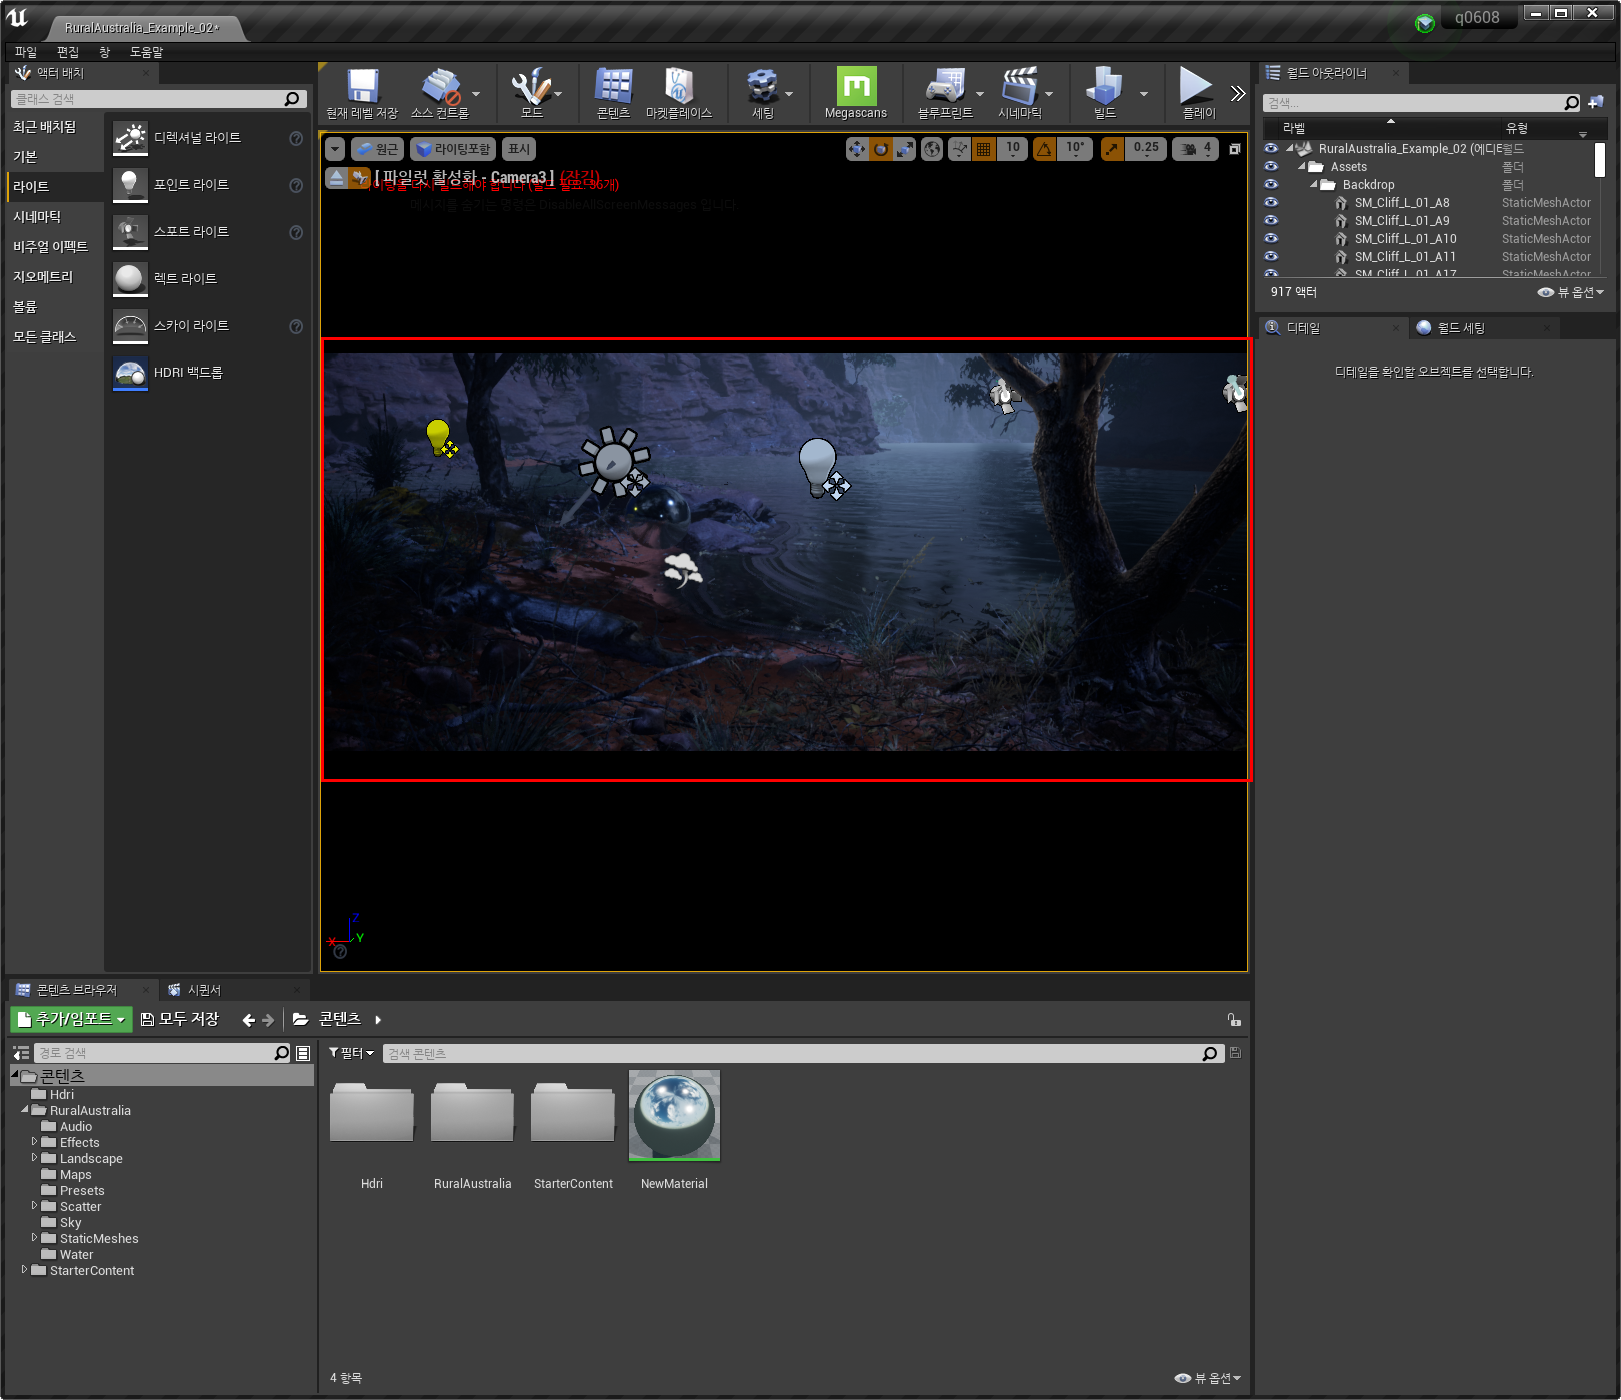Viewport: 1621px width, 1400px height.
Task: Select the Spot Light actor icon
Action: [x=130, y=232]
